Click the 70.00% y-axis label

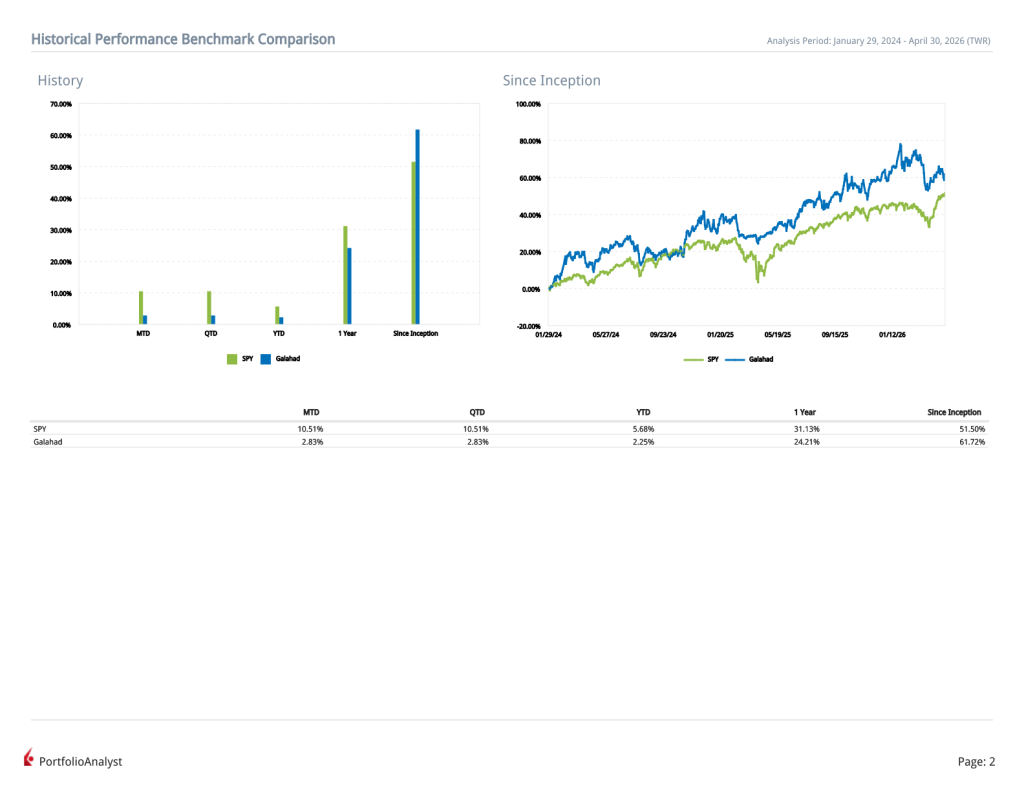tap(61, 105)
